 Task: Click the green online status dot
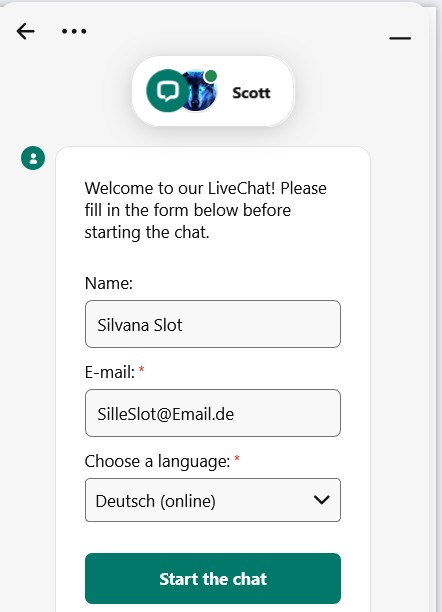[211, 76]
